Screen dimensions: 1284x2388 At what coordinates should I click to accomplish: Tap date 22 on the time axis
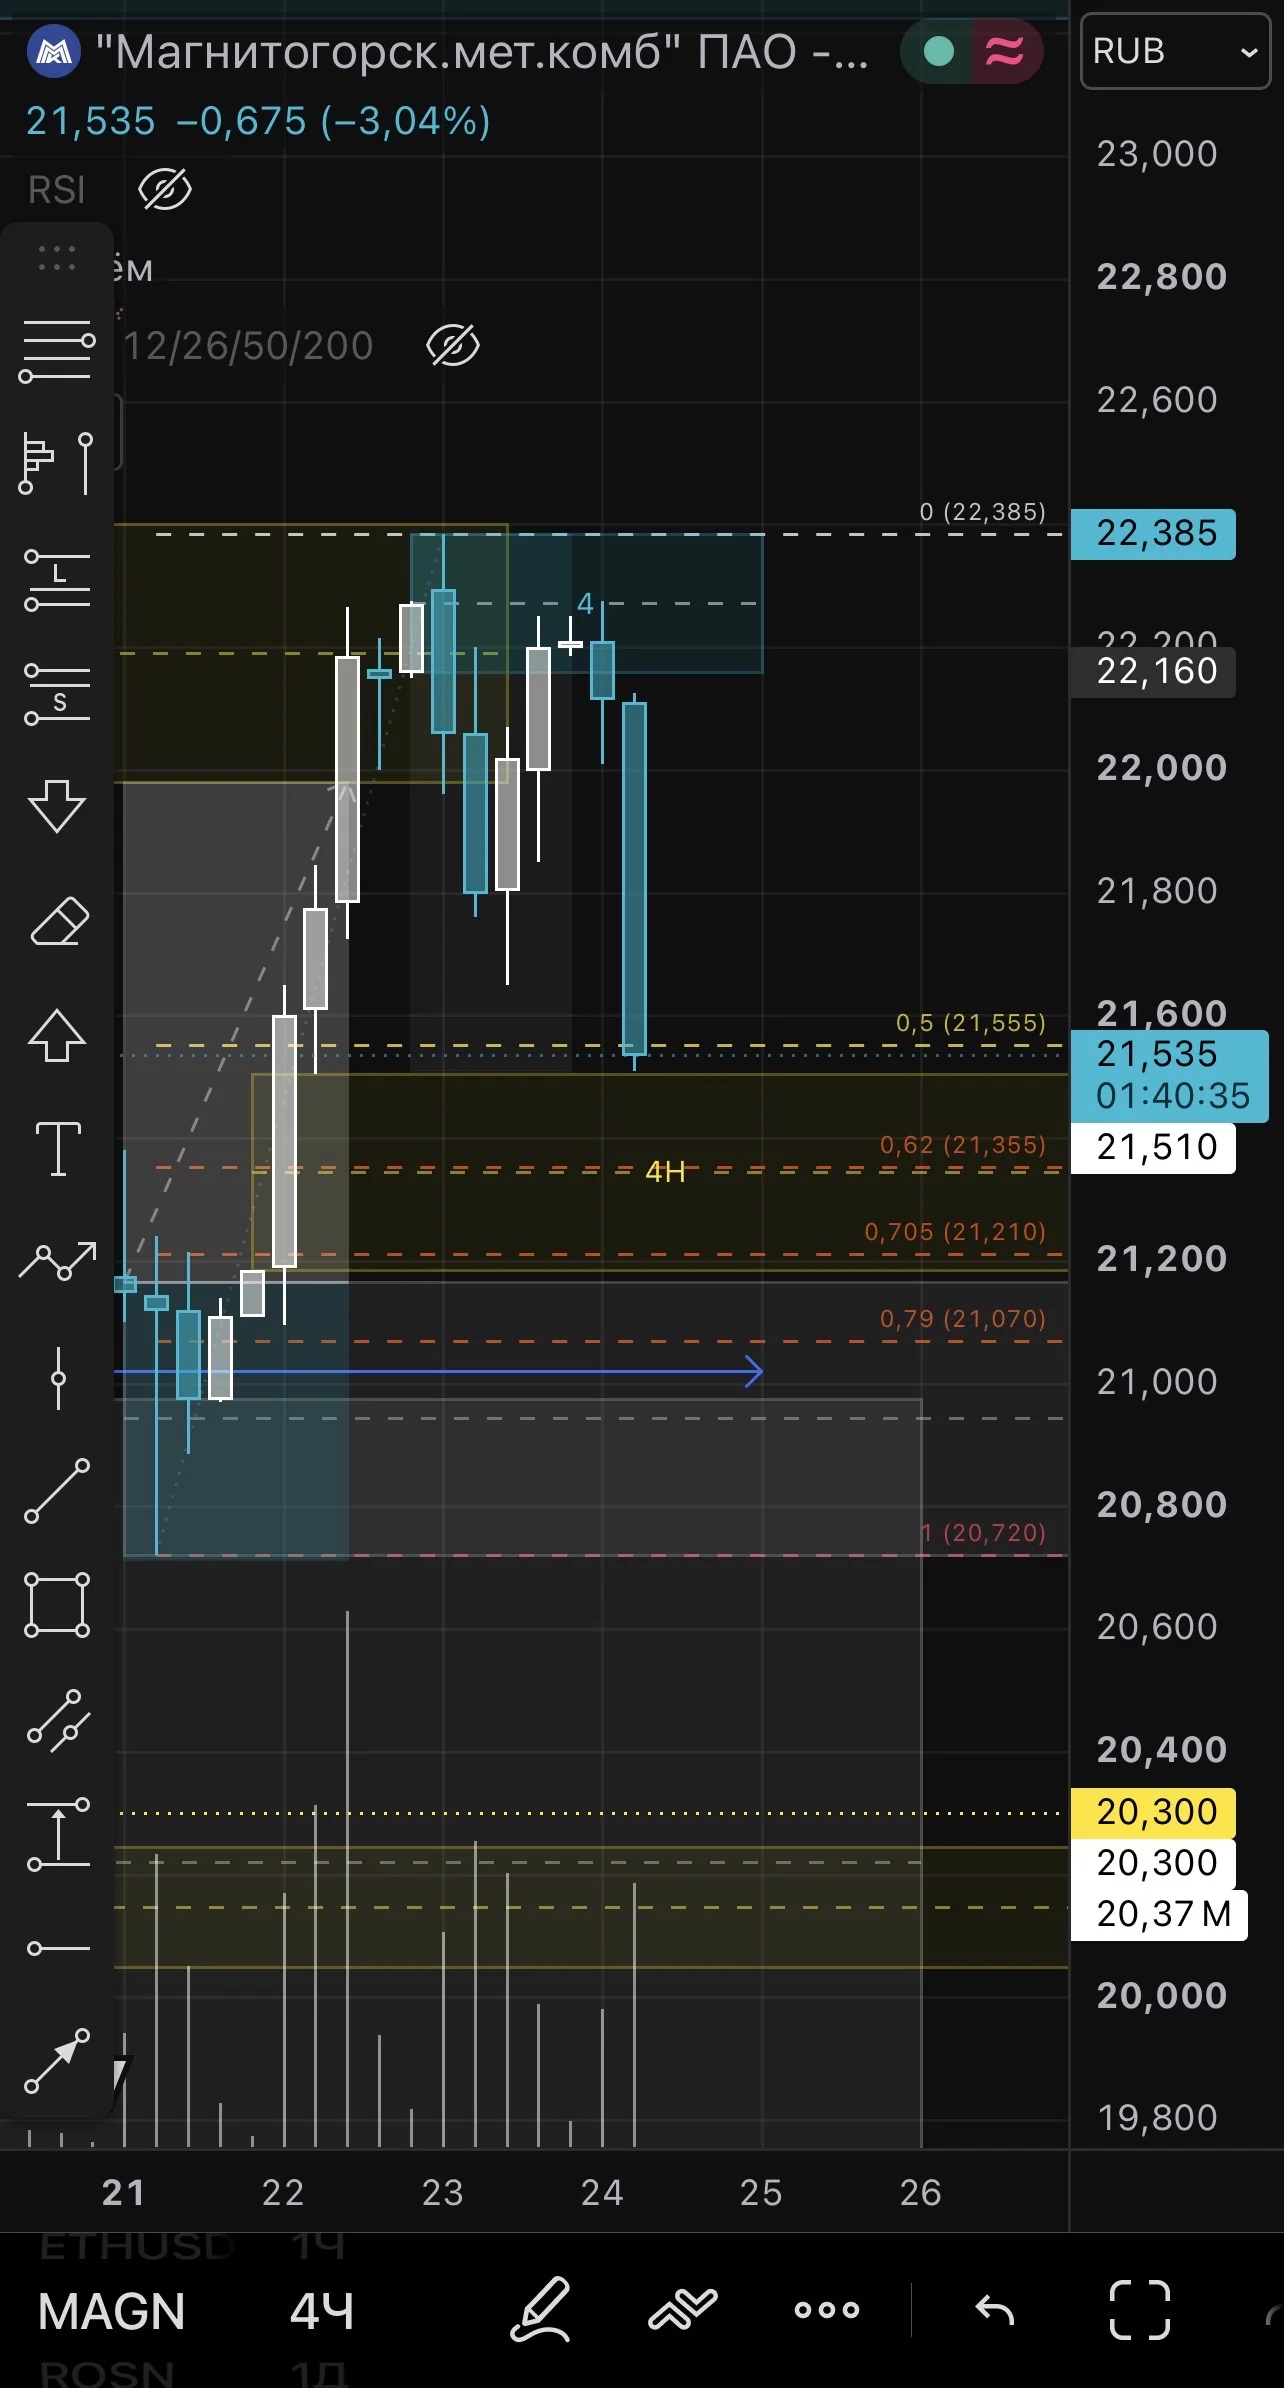[x=283, y=2192]
